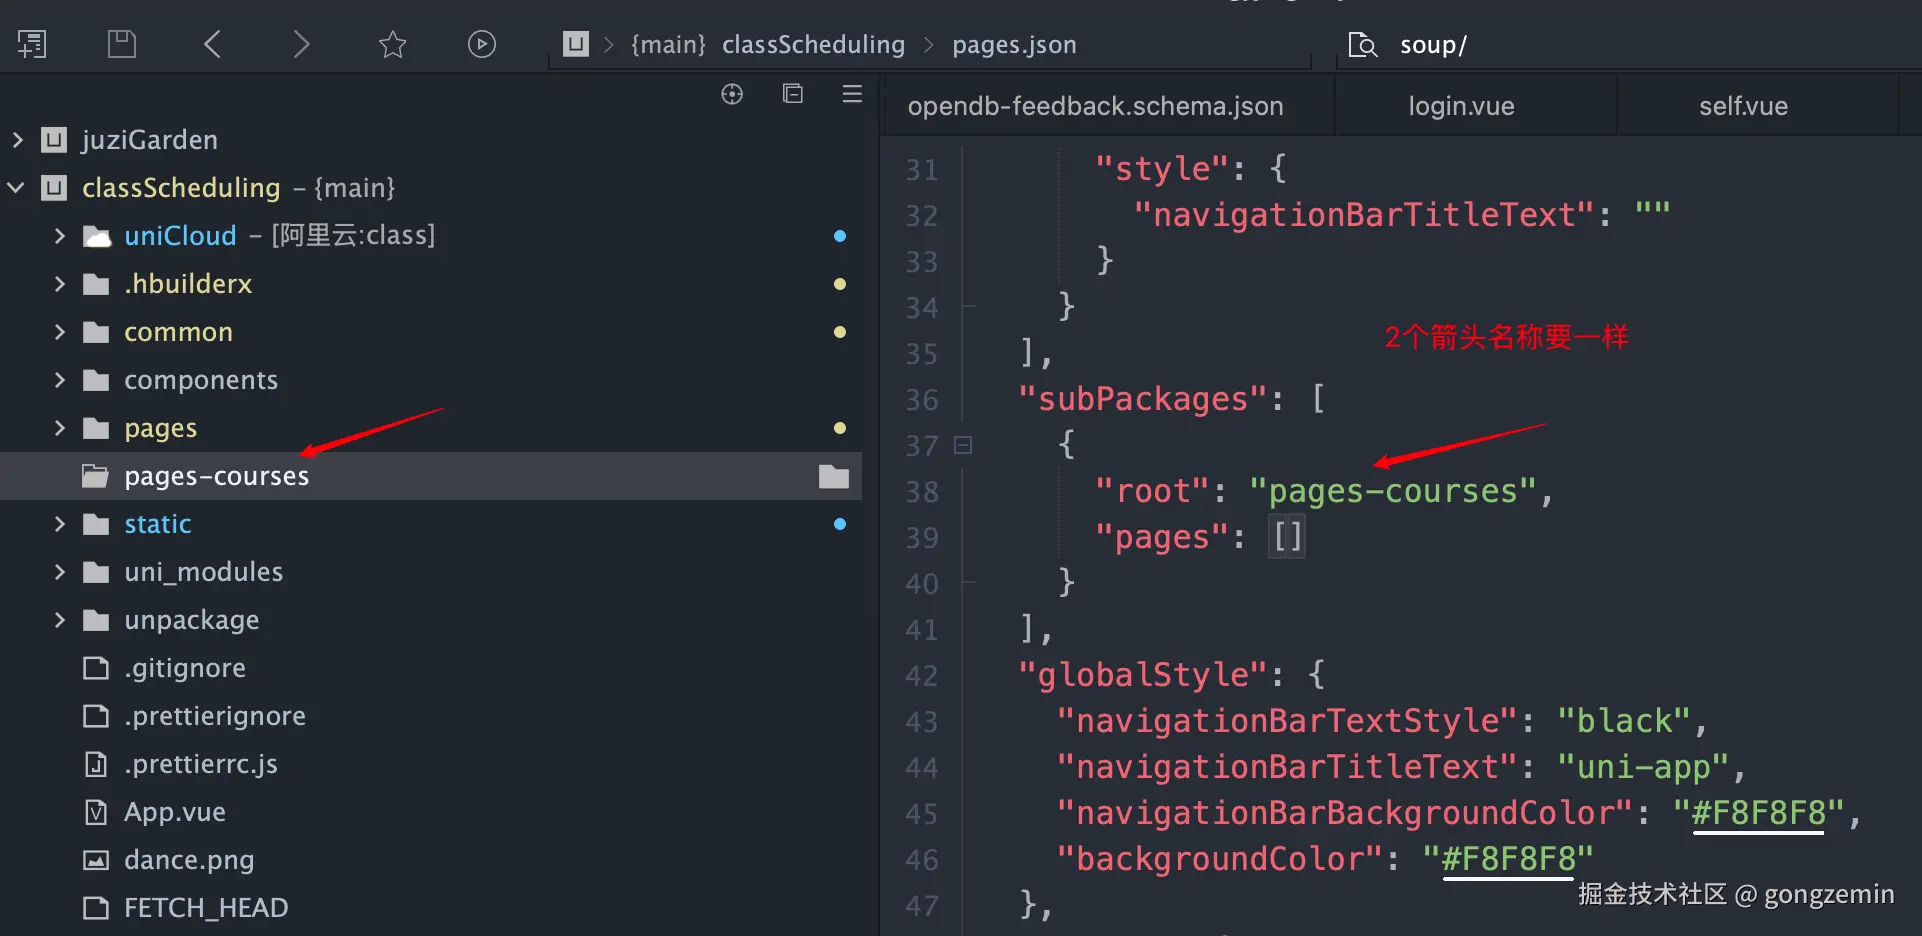Image resolution: width=1922 pixels, height=936 pixels.
Task: Switch to the login.vue tab
Action: pyautogui.click(x=1461, y=106)
